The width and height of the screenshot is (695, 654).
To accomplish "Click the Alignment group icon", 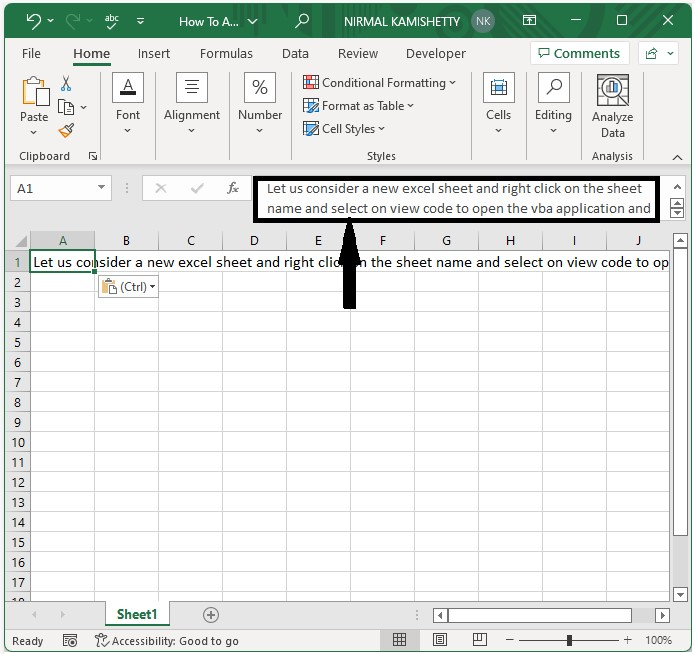I will 192,87.
